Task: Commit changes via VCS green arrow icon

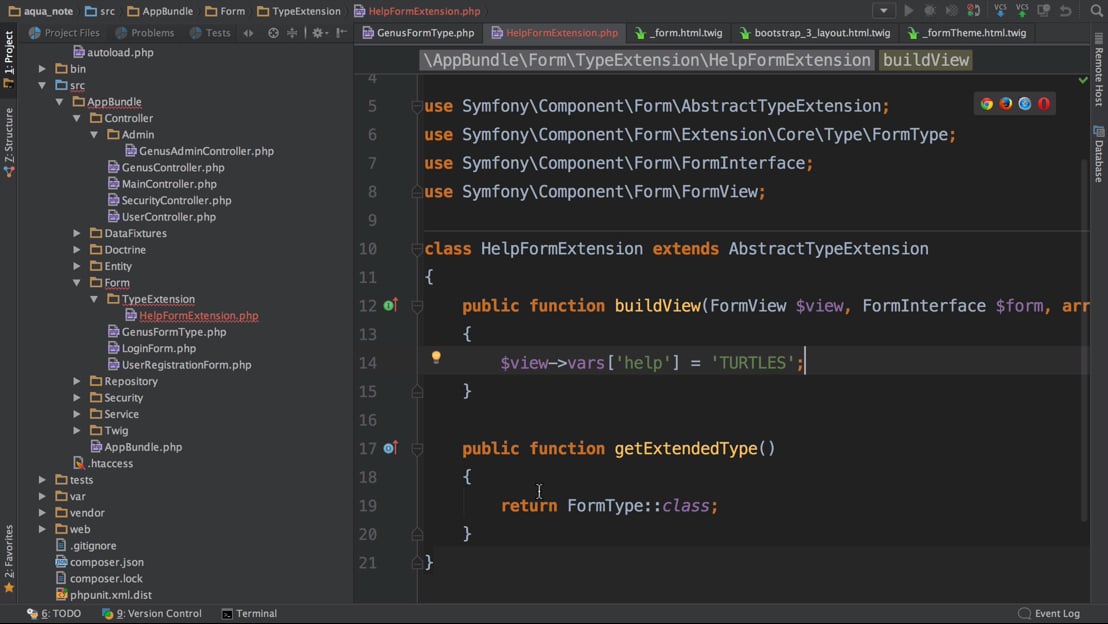Action: point(1022,10)
